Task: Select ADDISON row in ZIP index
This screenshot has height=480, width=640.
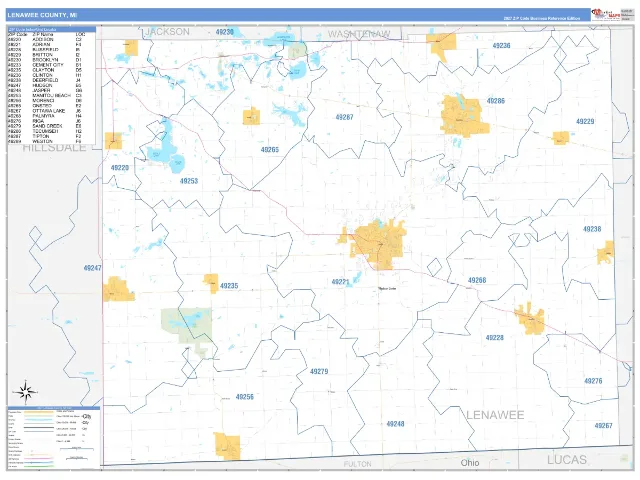Action: point(45,40)
